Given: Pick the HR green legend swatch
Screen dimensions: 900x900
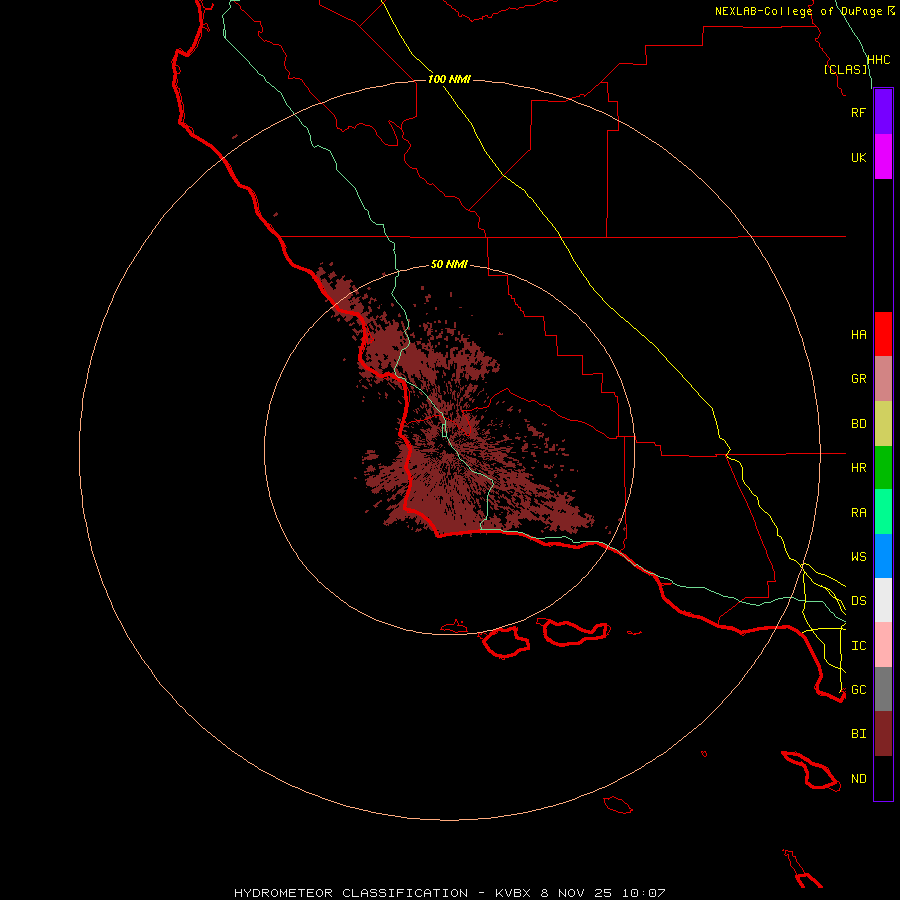Looking at the screenshot, I should click(883, 468).
